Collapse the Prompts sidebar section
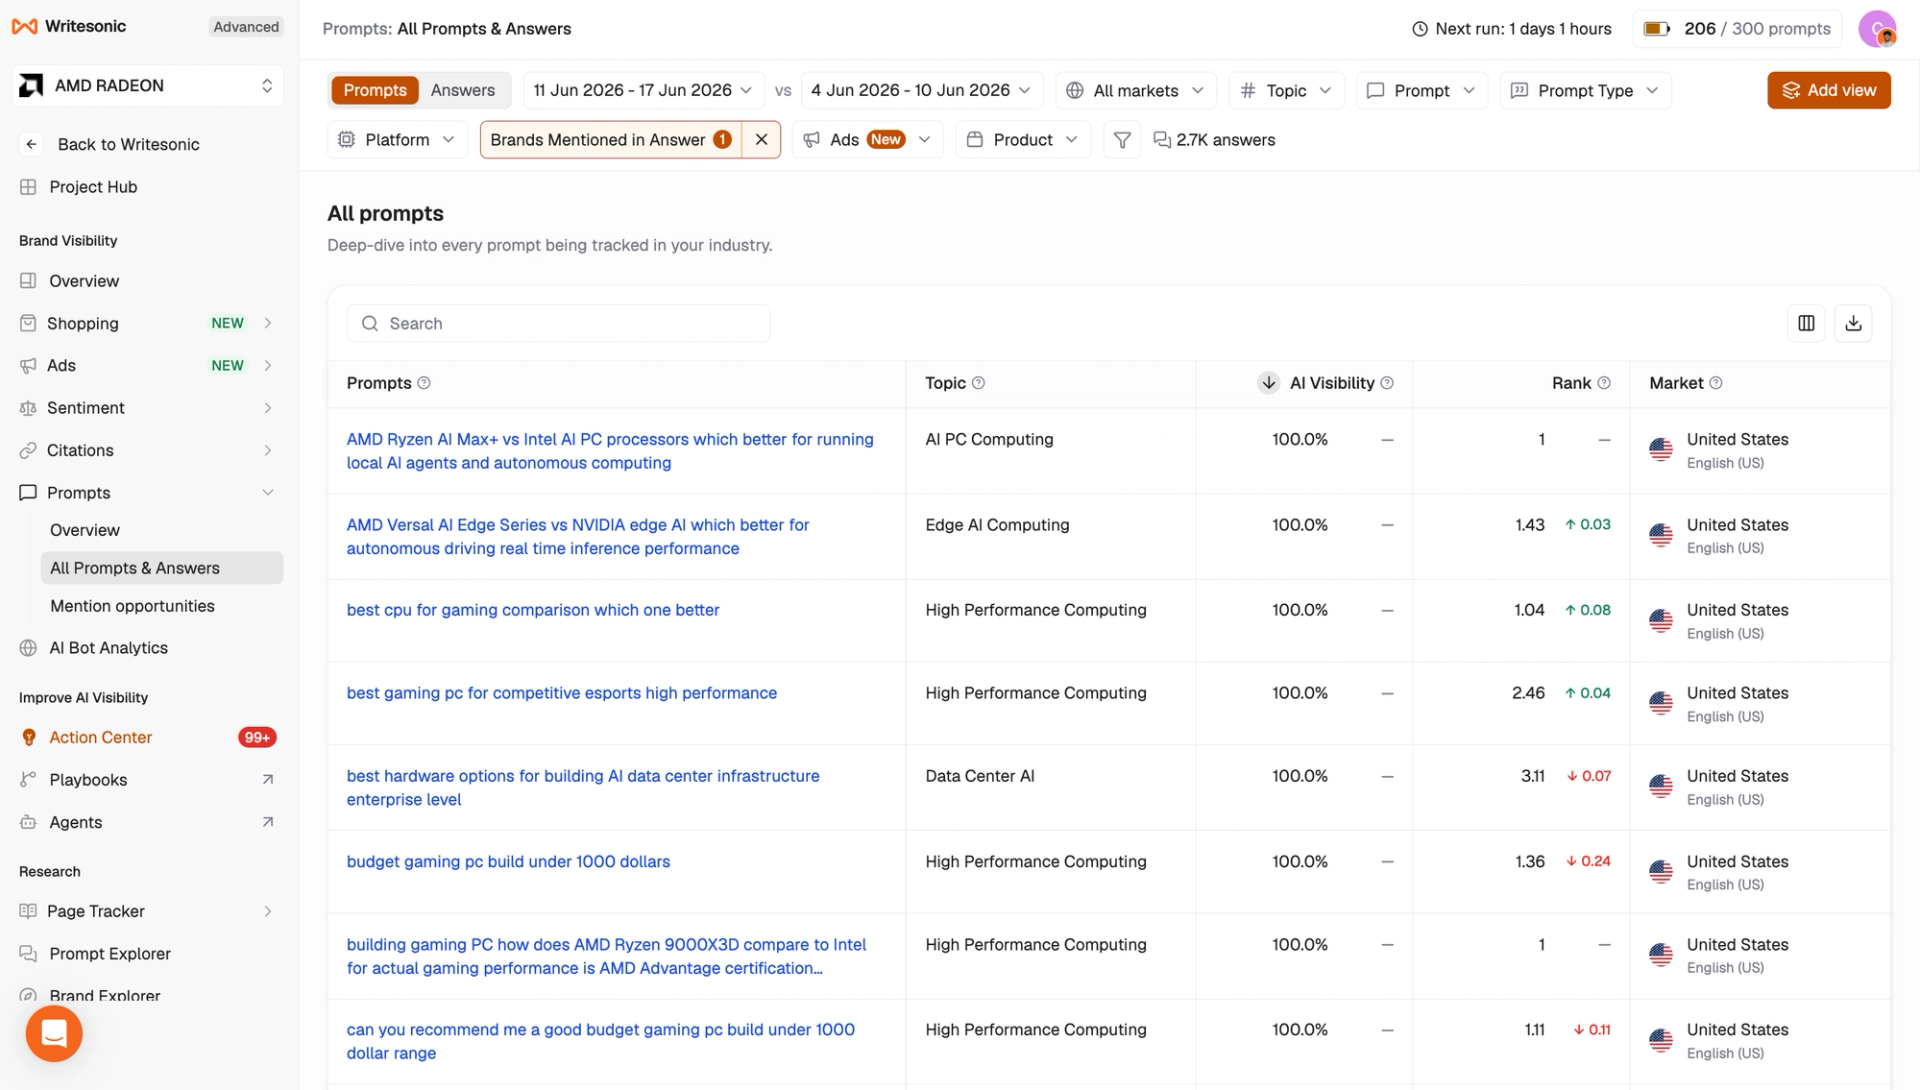The height and width of the screenshot is (1090, 1920). 268,493
